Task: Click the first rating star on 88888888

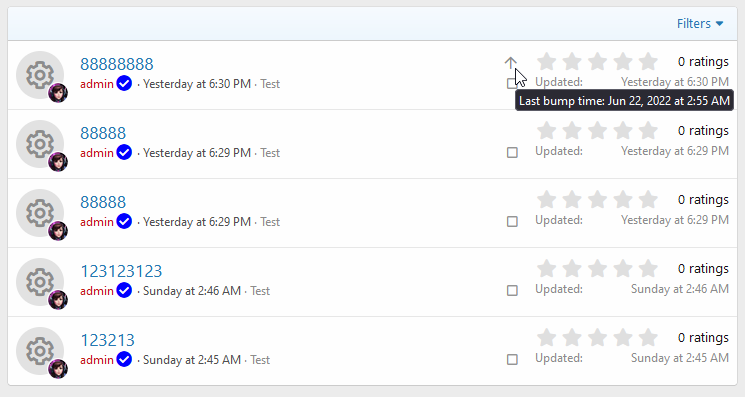Action: click(x=546, y=62)
